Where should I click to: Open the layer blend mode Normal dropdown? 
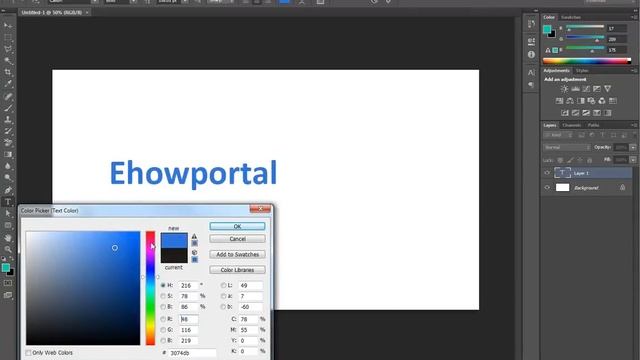(567, 147)
